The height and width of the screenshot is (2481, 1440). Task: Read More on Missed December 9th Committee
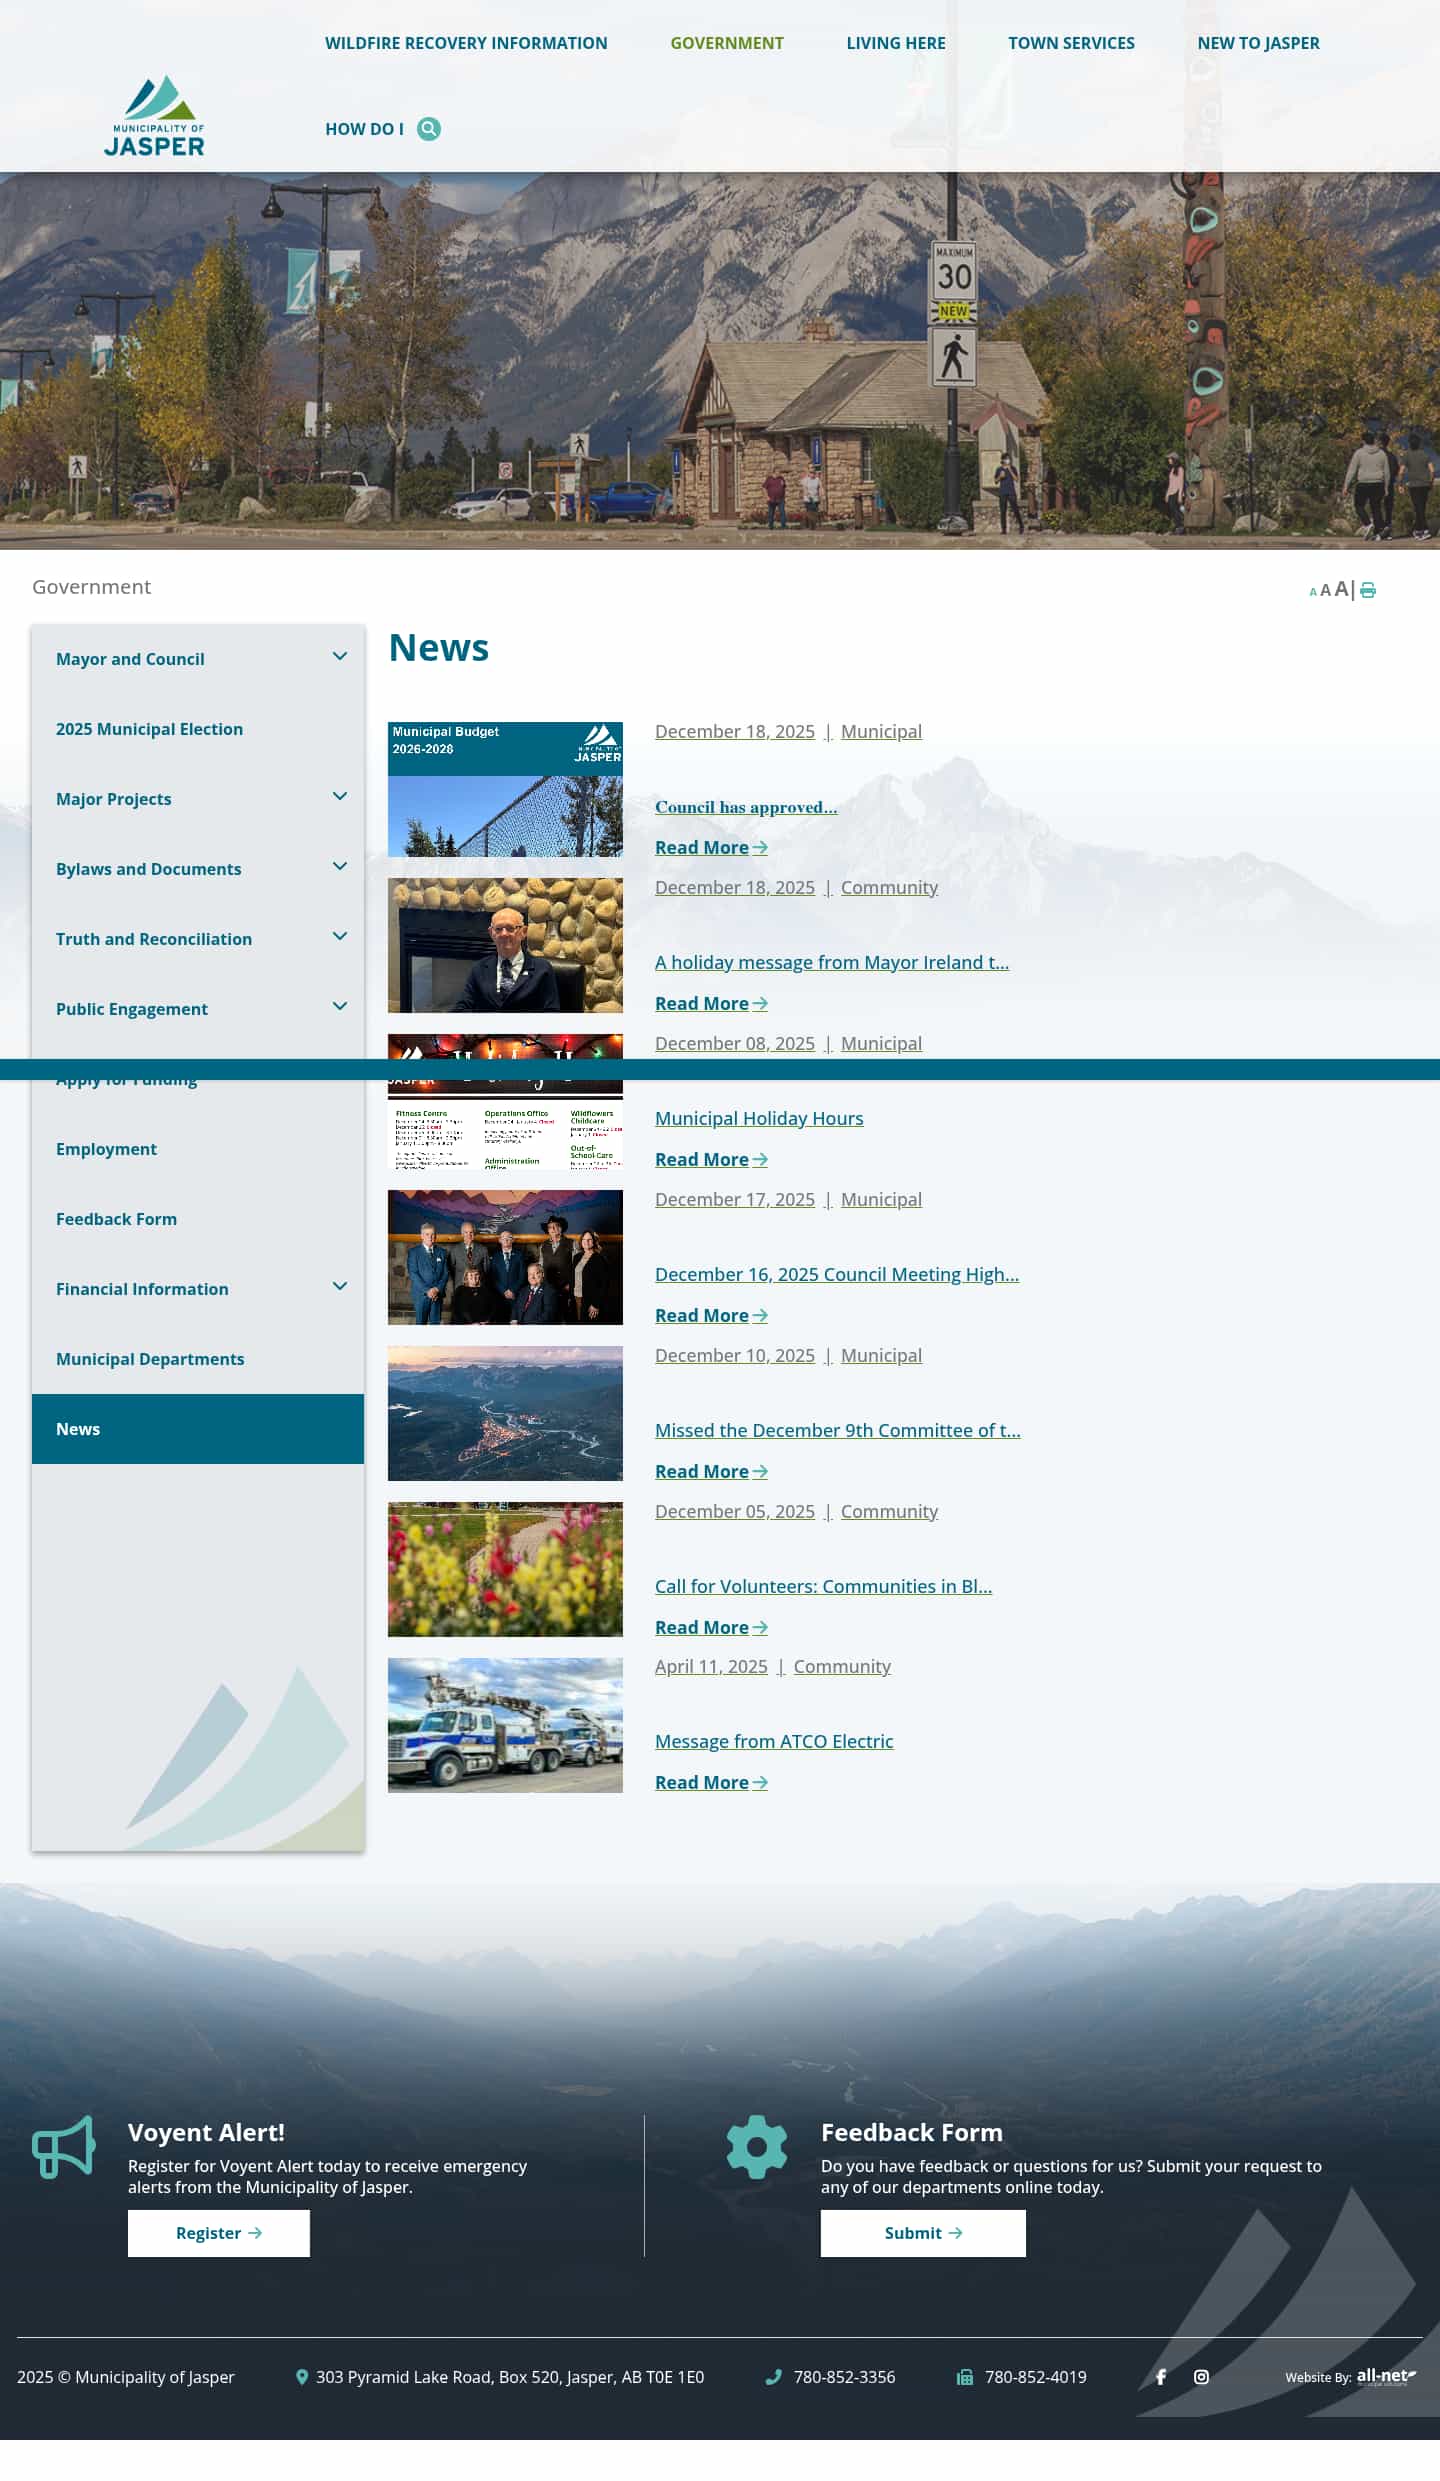711,1471
